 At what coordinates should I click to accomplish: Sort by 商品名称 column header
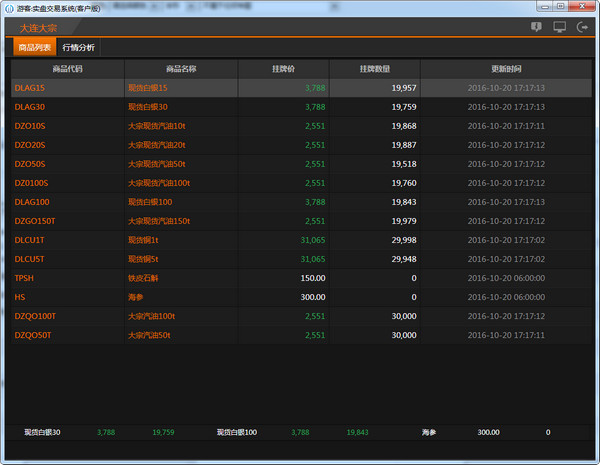click(x=181, y=69)
